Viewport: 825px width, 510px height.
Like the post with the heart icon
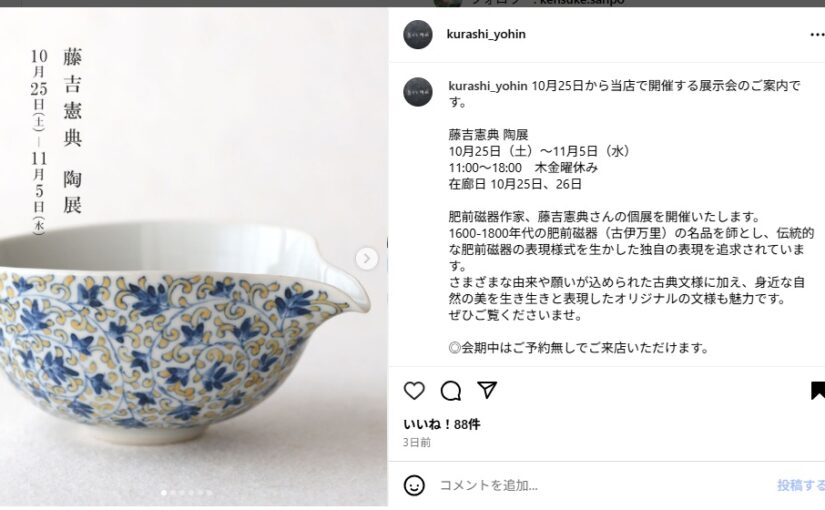coord(414,391)
